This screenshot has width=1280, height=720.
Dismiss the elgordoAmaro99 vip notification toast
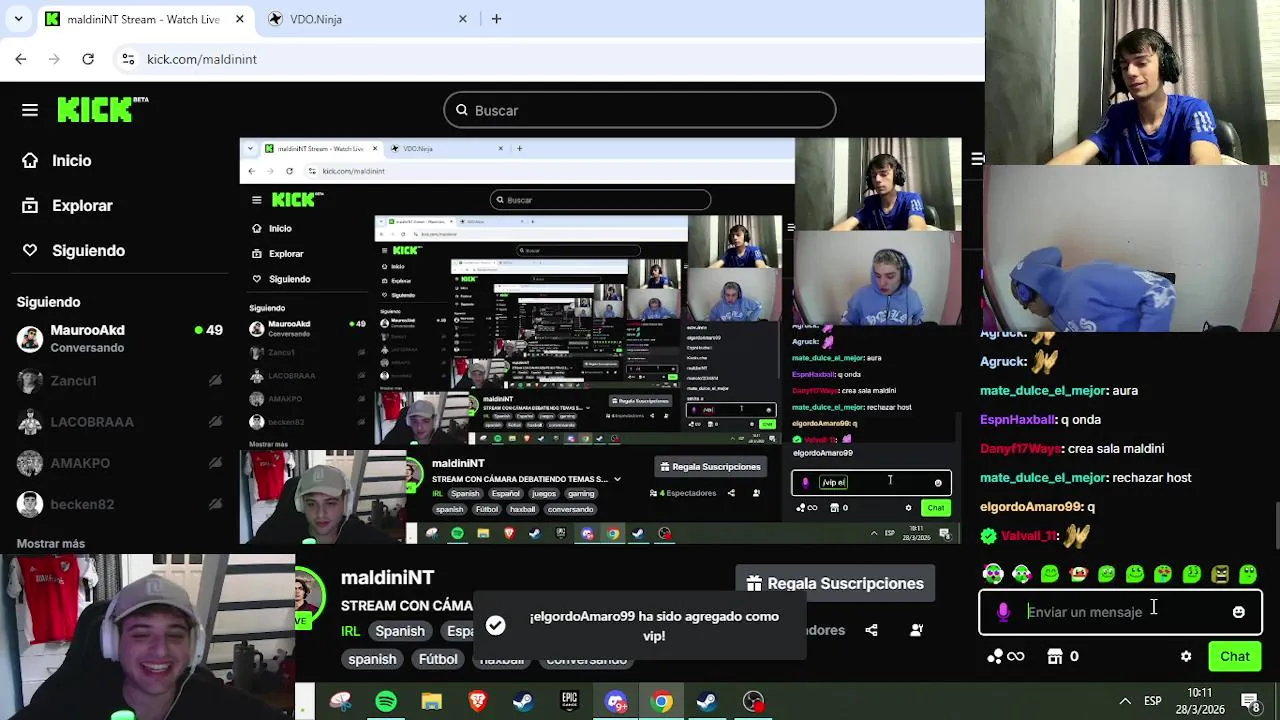pyautogui.click(x=639, y=625)
